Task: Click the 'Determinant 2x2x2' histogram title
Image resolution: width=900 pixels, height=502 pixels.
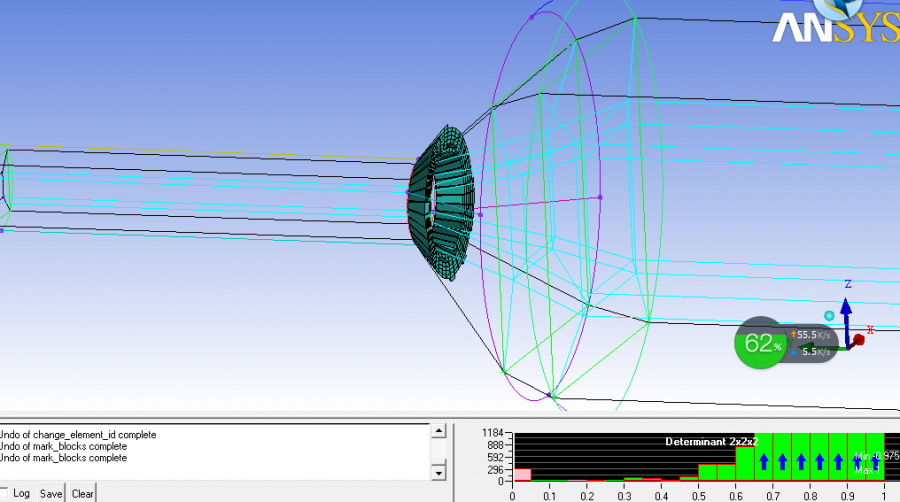Action: coord(712,442)
